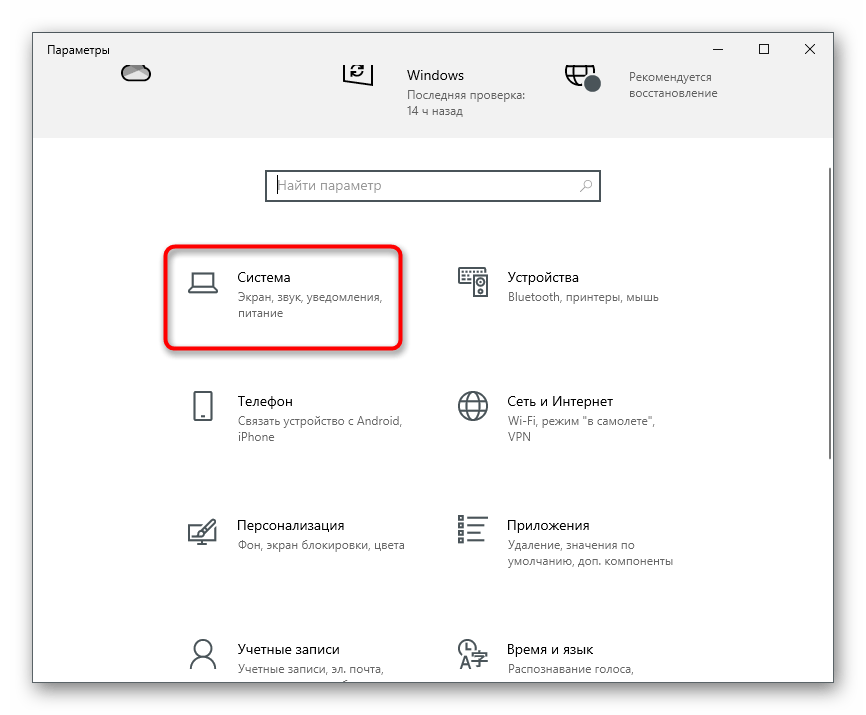
Task: Click the magnifier icon in search box
Action: pos(586,186)
